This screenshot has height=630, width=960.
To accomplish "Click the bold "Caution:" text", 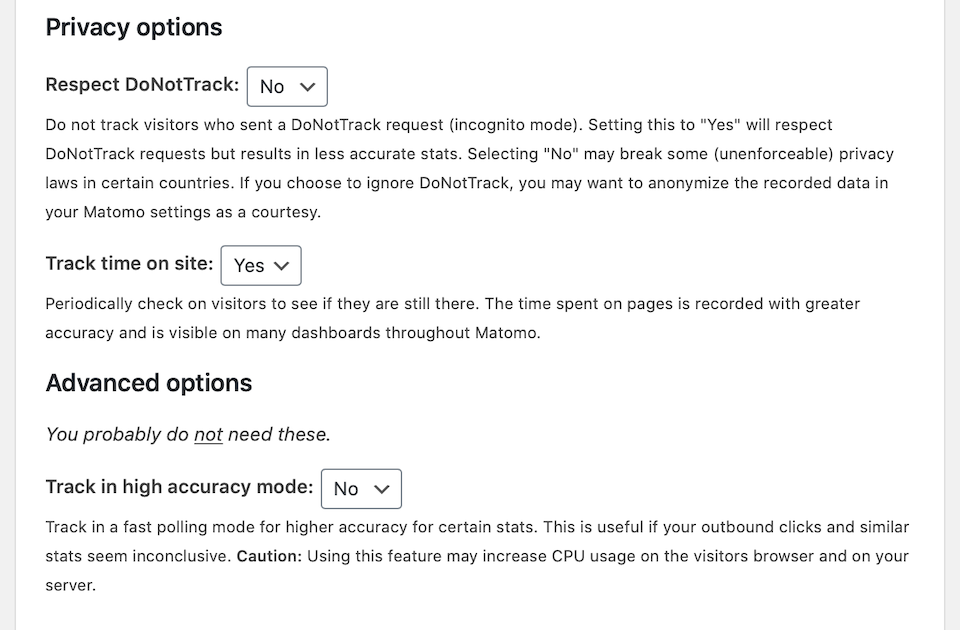I will click(x=269, y=557).
